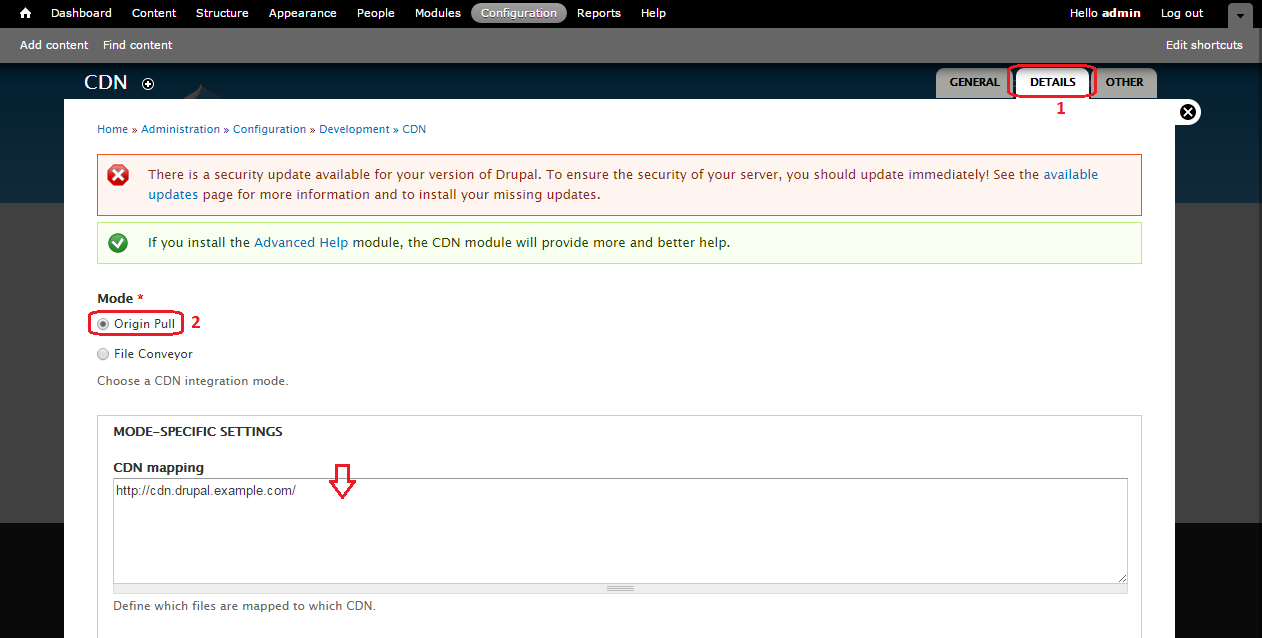The height and width of the screenshot is (638, 1262).
Task: Click the 'Define which files are mapped' description
Action: (x=244, y=606)
